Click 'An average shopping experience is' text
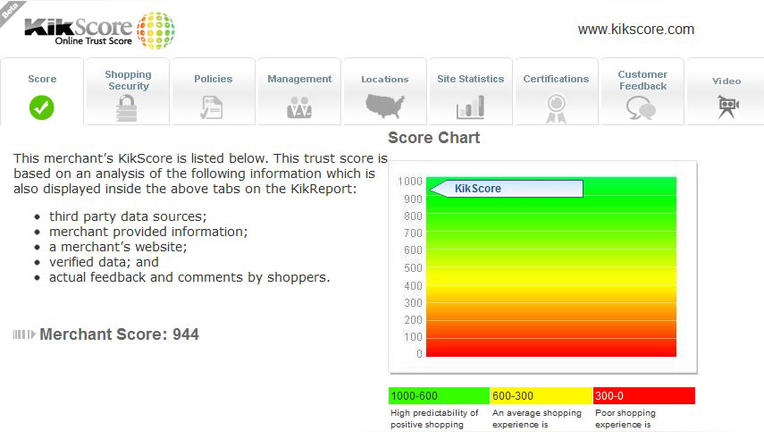 [x=536, y=419]
